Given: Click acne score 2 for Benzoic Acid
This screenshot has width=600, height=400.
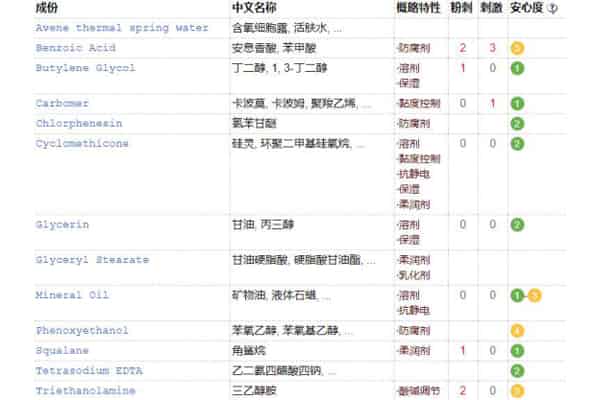Looking at the screenshot, I should click(x=463, y=48).
